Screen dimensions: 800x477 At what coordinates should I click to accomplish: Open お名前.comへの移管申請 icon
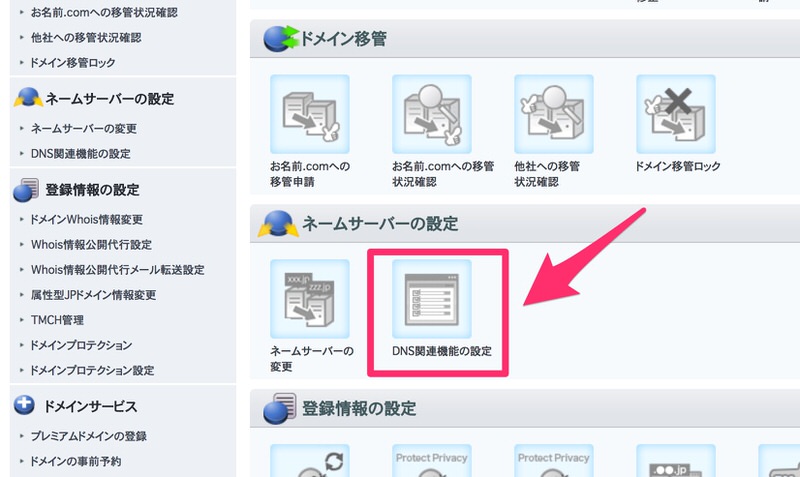[x=310, y=114]
